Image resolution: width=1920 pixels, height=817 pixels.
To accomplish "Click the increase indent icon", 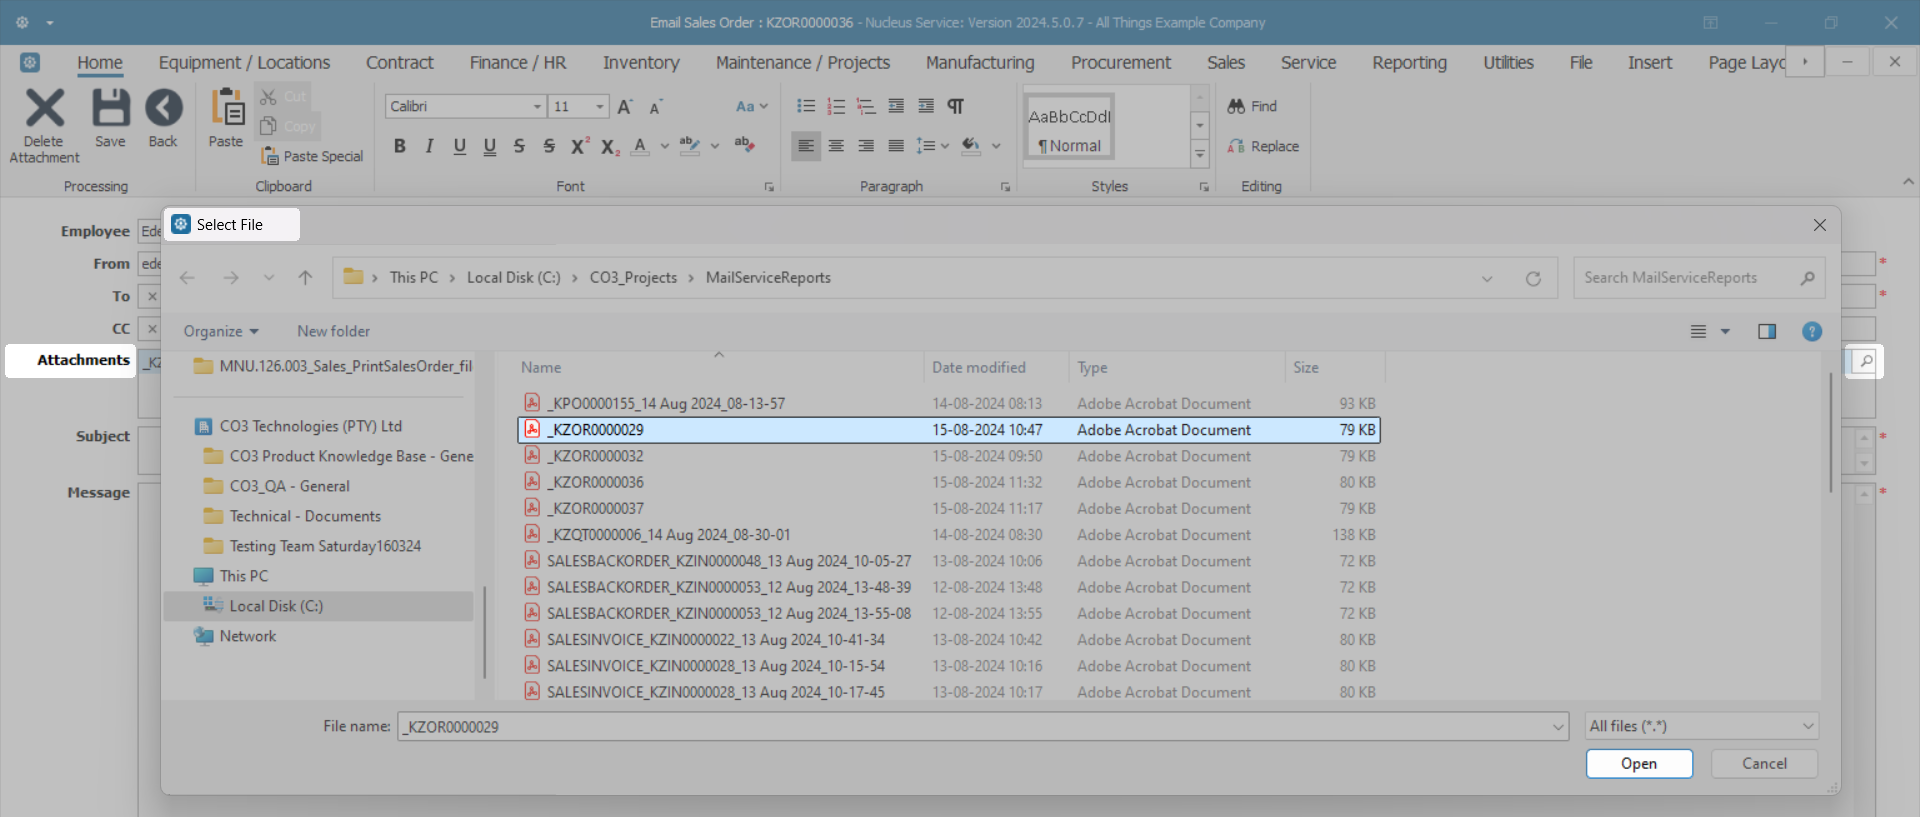I will [926, 106].
